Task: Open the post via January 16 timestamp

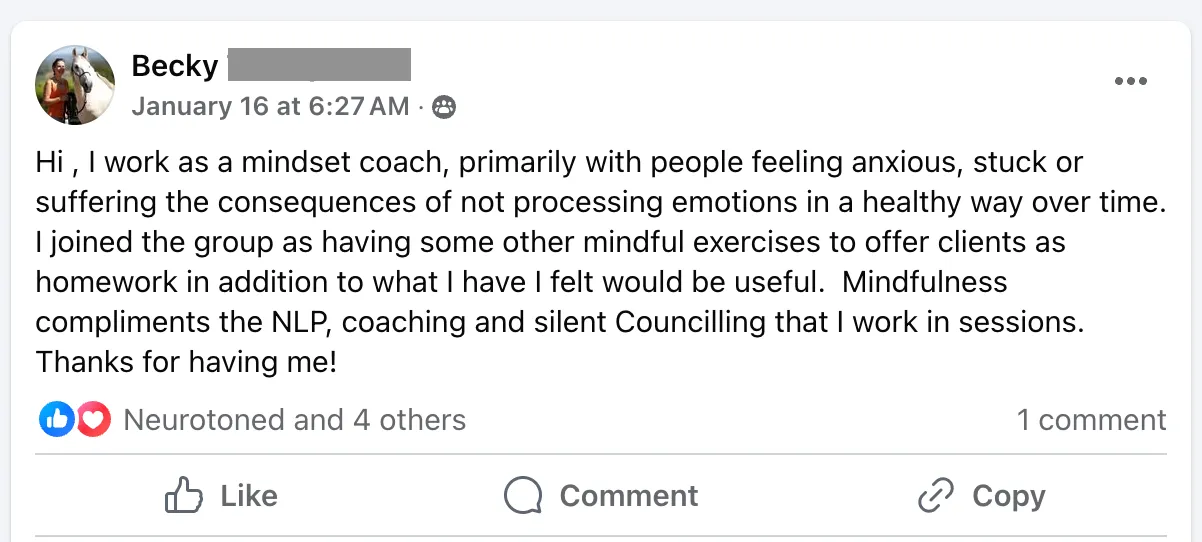Action: (x=270, y=106)
